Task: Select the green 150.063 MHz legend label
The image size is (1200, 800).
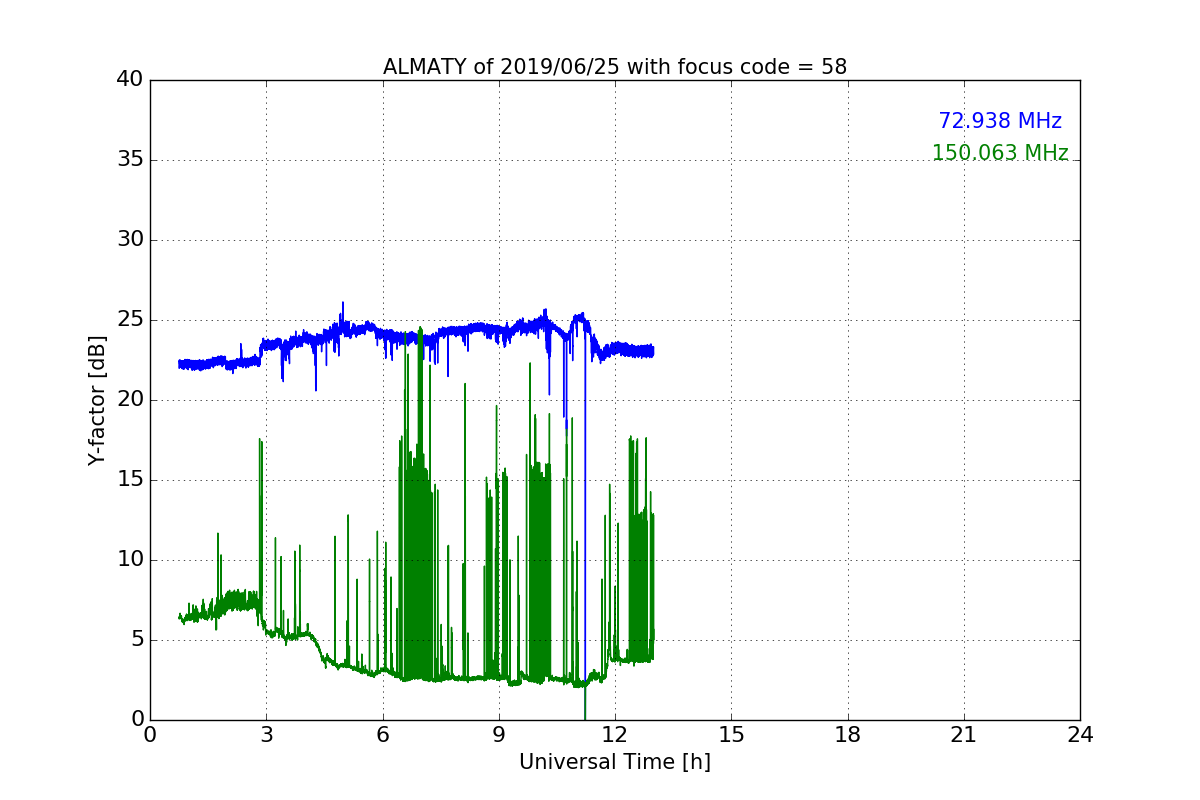Action: click(x=1000, y=153)
